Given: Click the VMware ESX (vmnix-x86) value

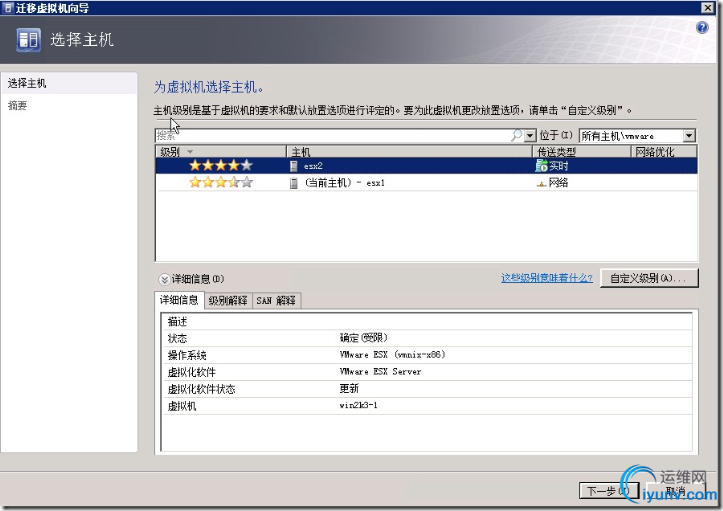Looking at the screenshot, I should [x=392, y=355].
